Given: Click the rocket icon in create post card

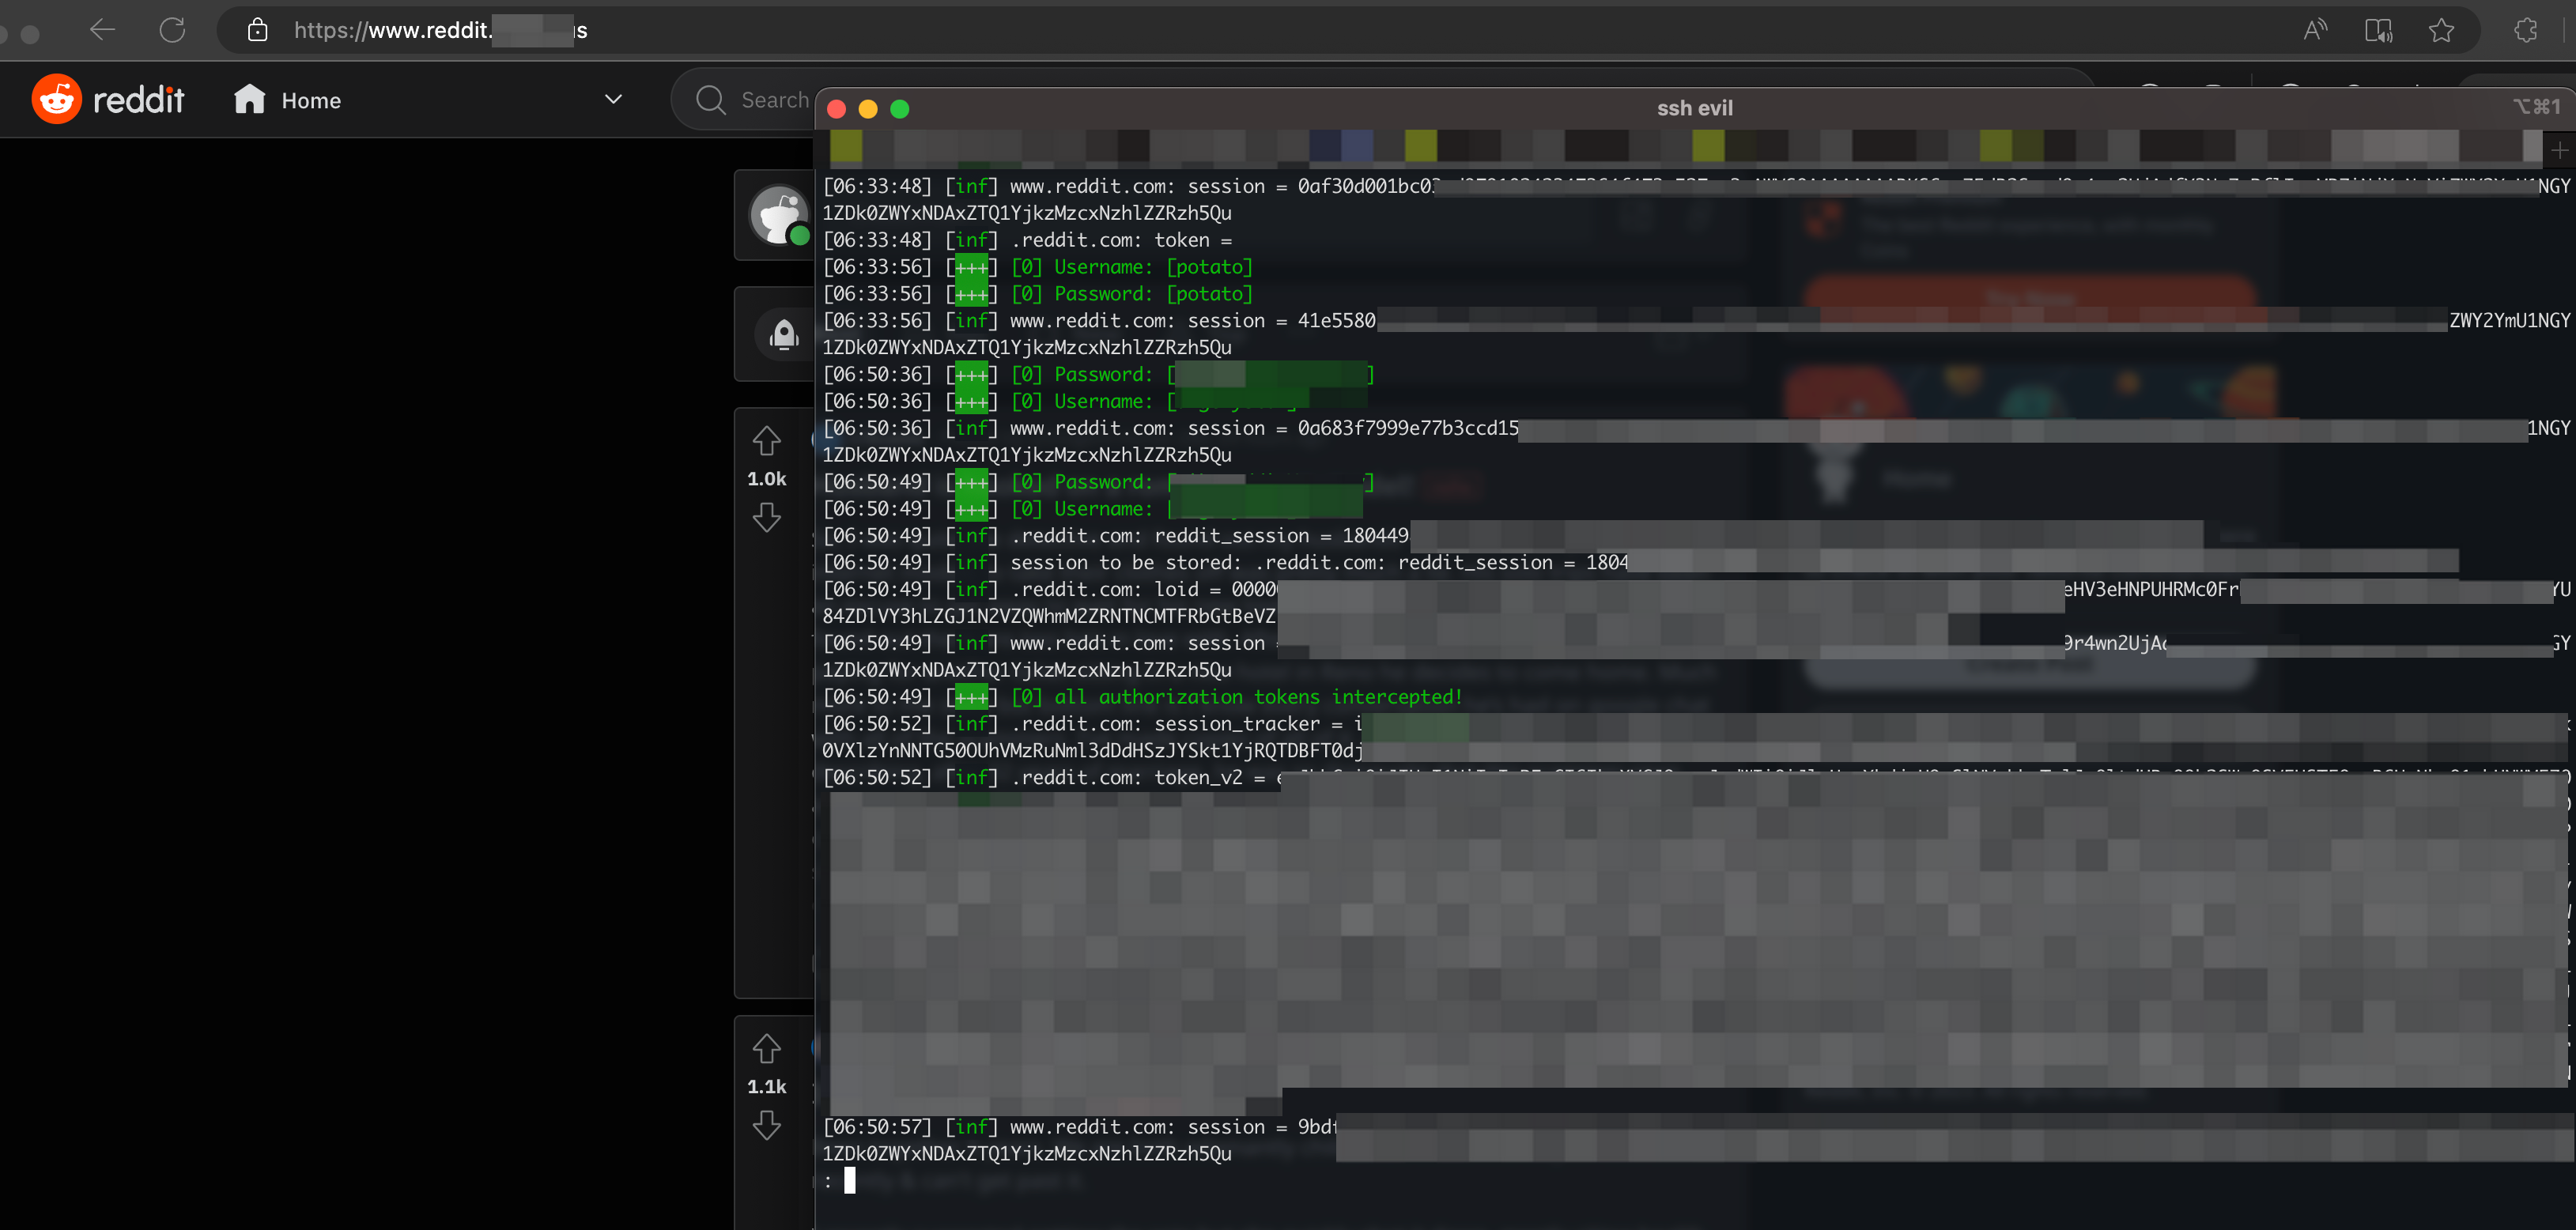Looking at the screenshot, I should click(x=783, y=334).
